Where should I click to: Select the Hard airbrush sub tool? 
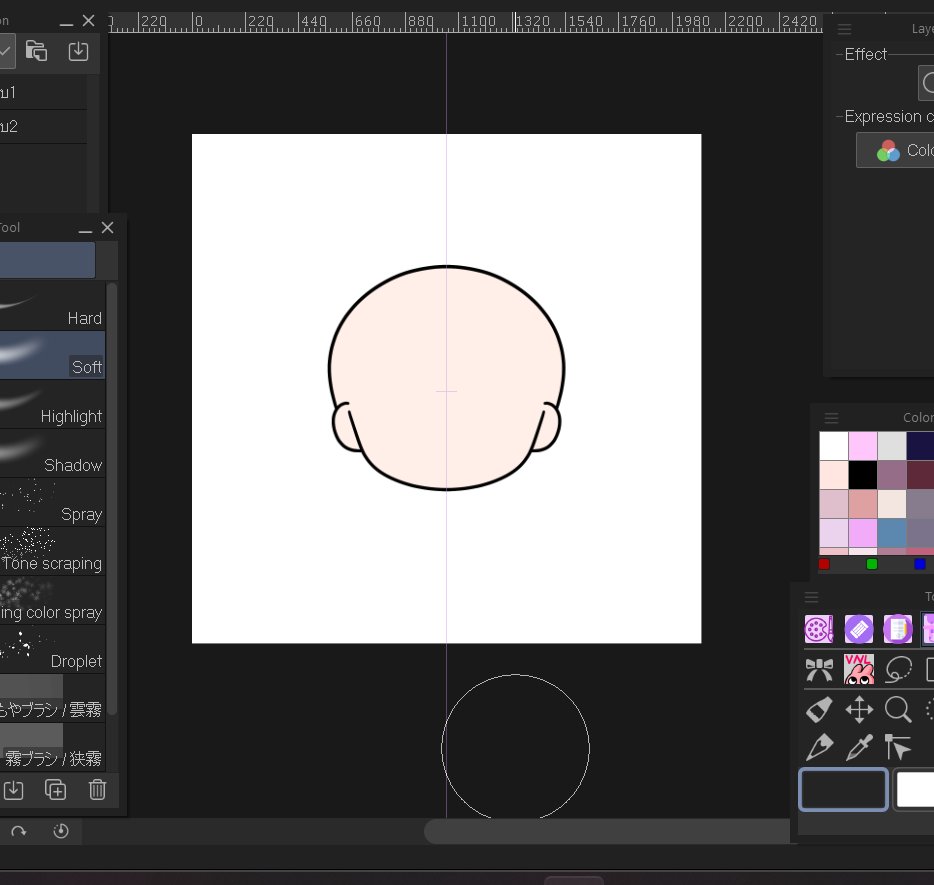tap(52, 306)
